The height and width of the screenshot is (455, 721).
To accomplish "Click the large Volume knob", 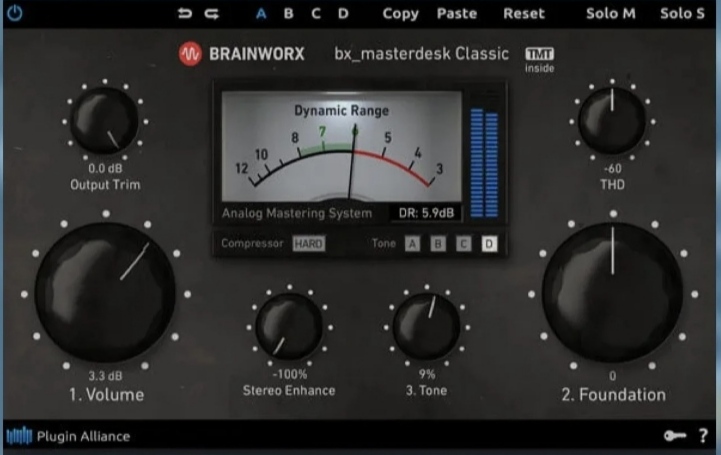I will (x=105, y=293).
